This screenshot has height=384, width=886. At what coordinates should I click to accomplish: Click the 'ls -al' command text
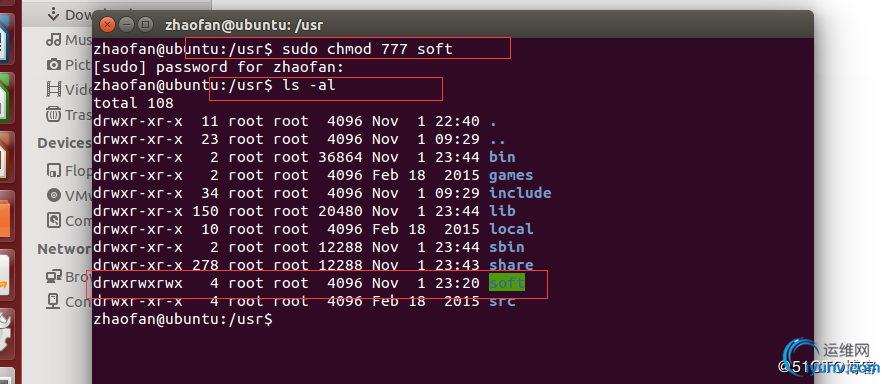click(x=309, y=85)
